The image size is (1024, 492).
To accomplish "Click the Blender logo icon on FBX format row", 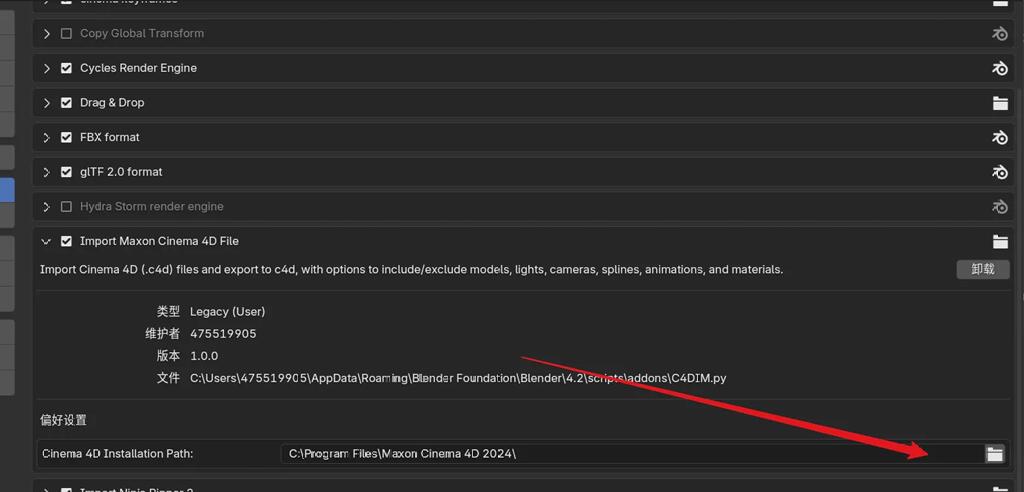I will (1000, 137).
